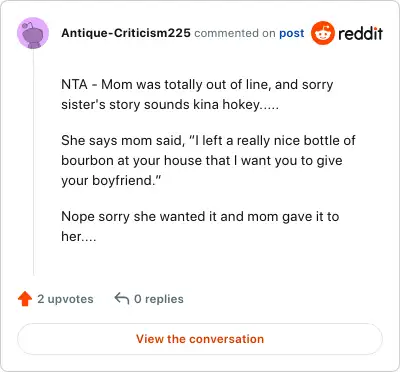Click the reddit wordmark text
Viewport: 400px width, 372px height.
point(361,33)
